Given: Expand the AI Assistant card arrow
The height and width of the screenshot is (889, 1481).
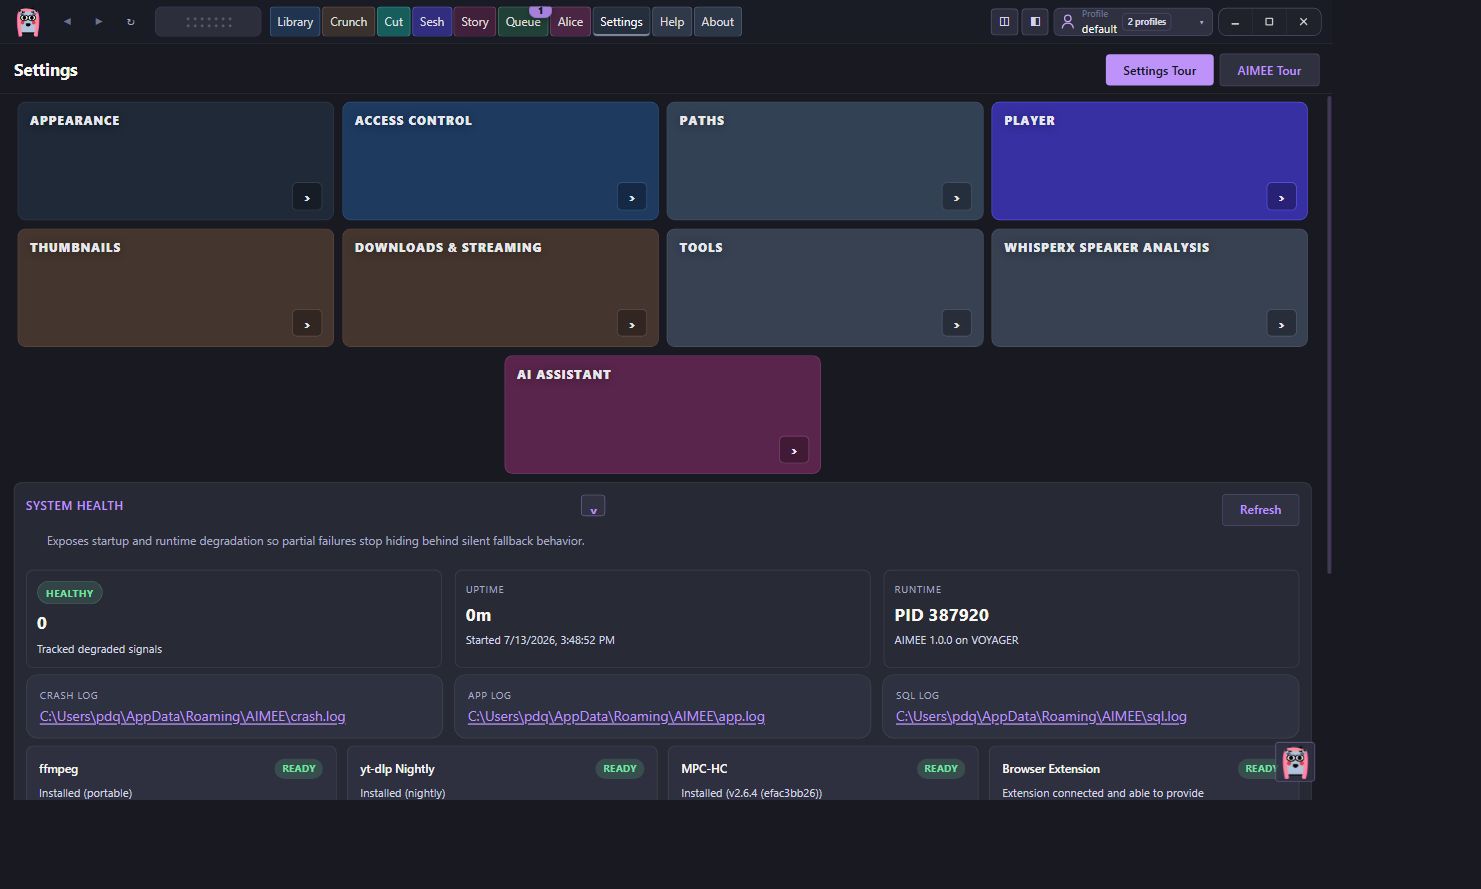Looking at the screenshot, I should pos(794,450).
